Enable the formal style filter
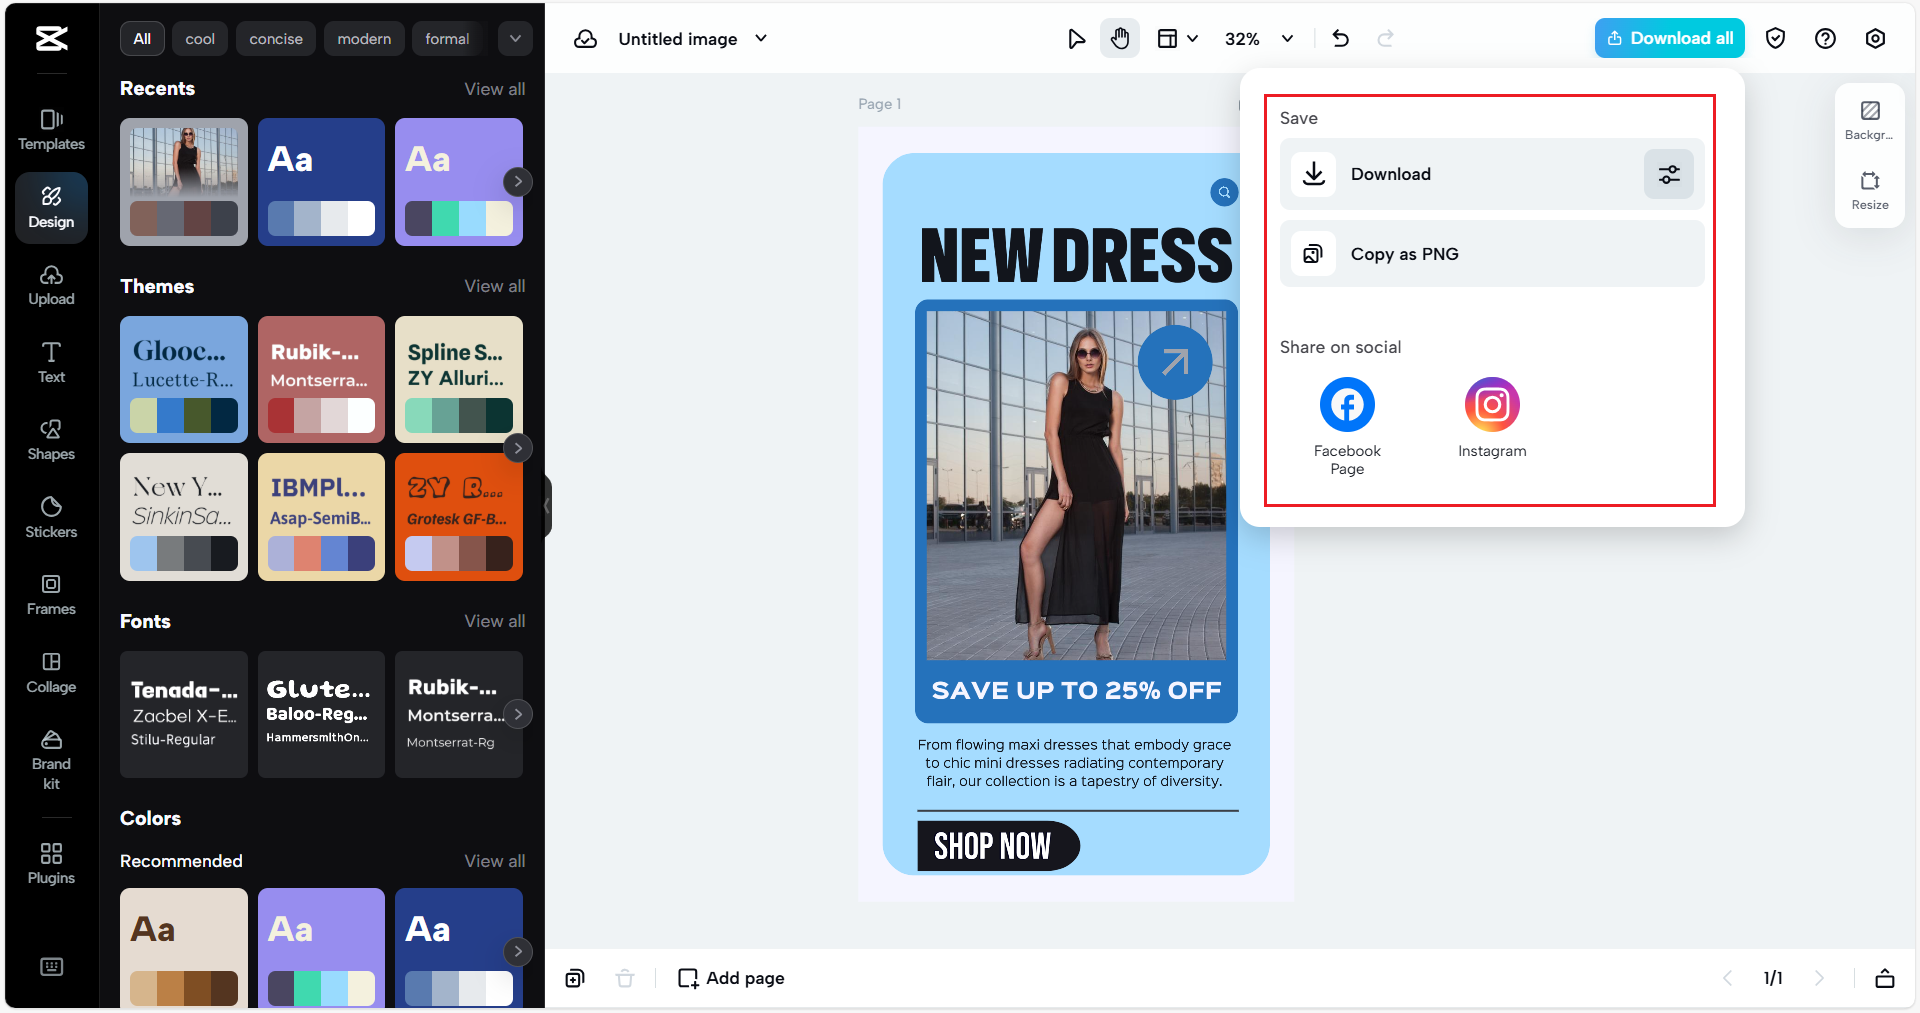Image resolution: width=1920 pixels, height=1013 pixels. click(x=447, y=38)
